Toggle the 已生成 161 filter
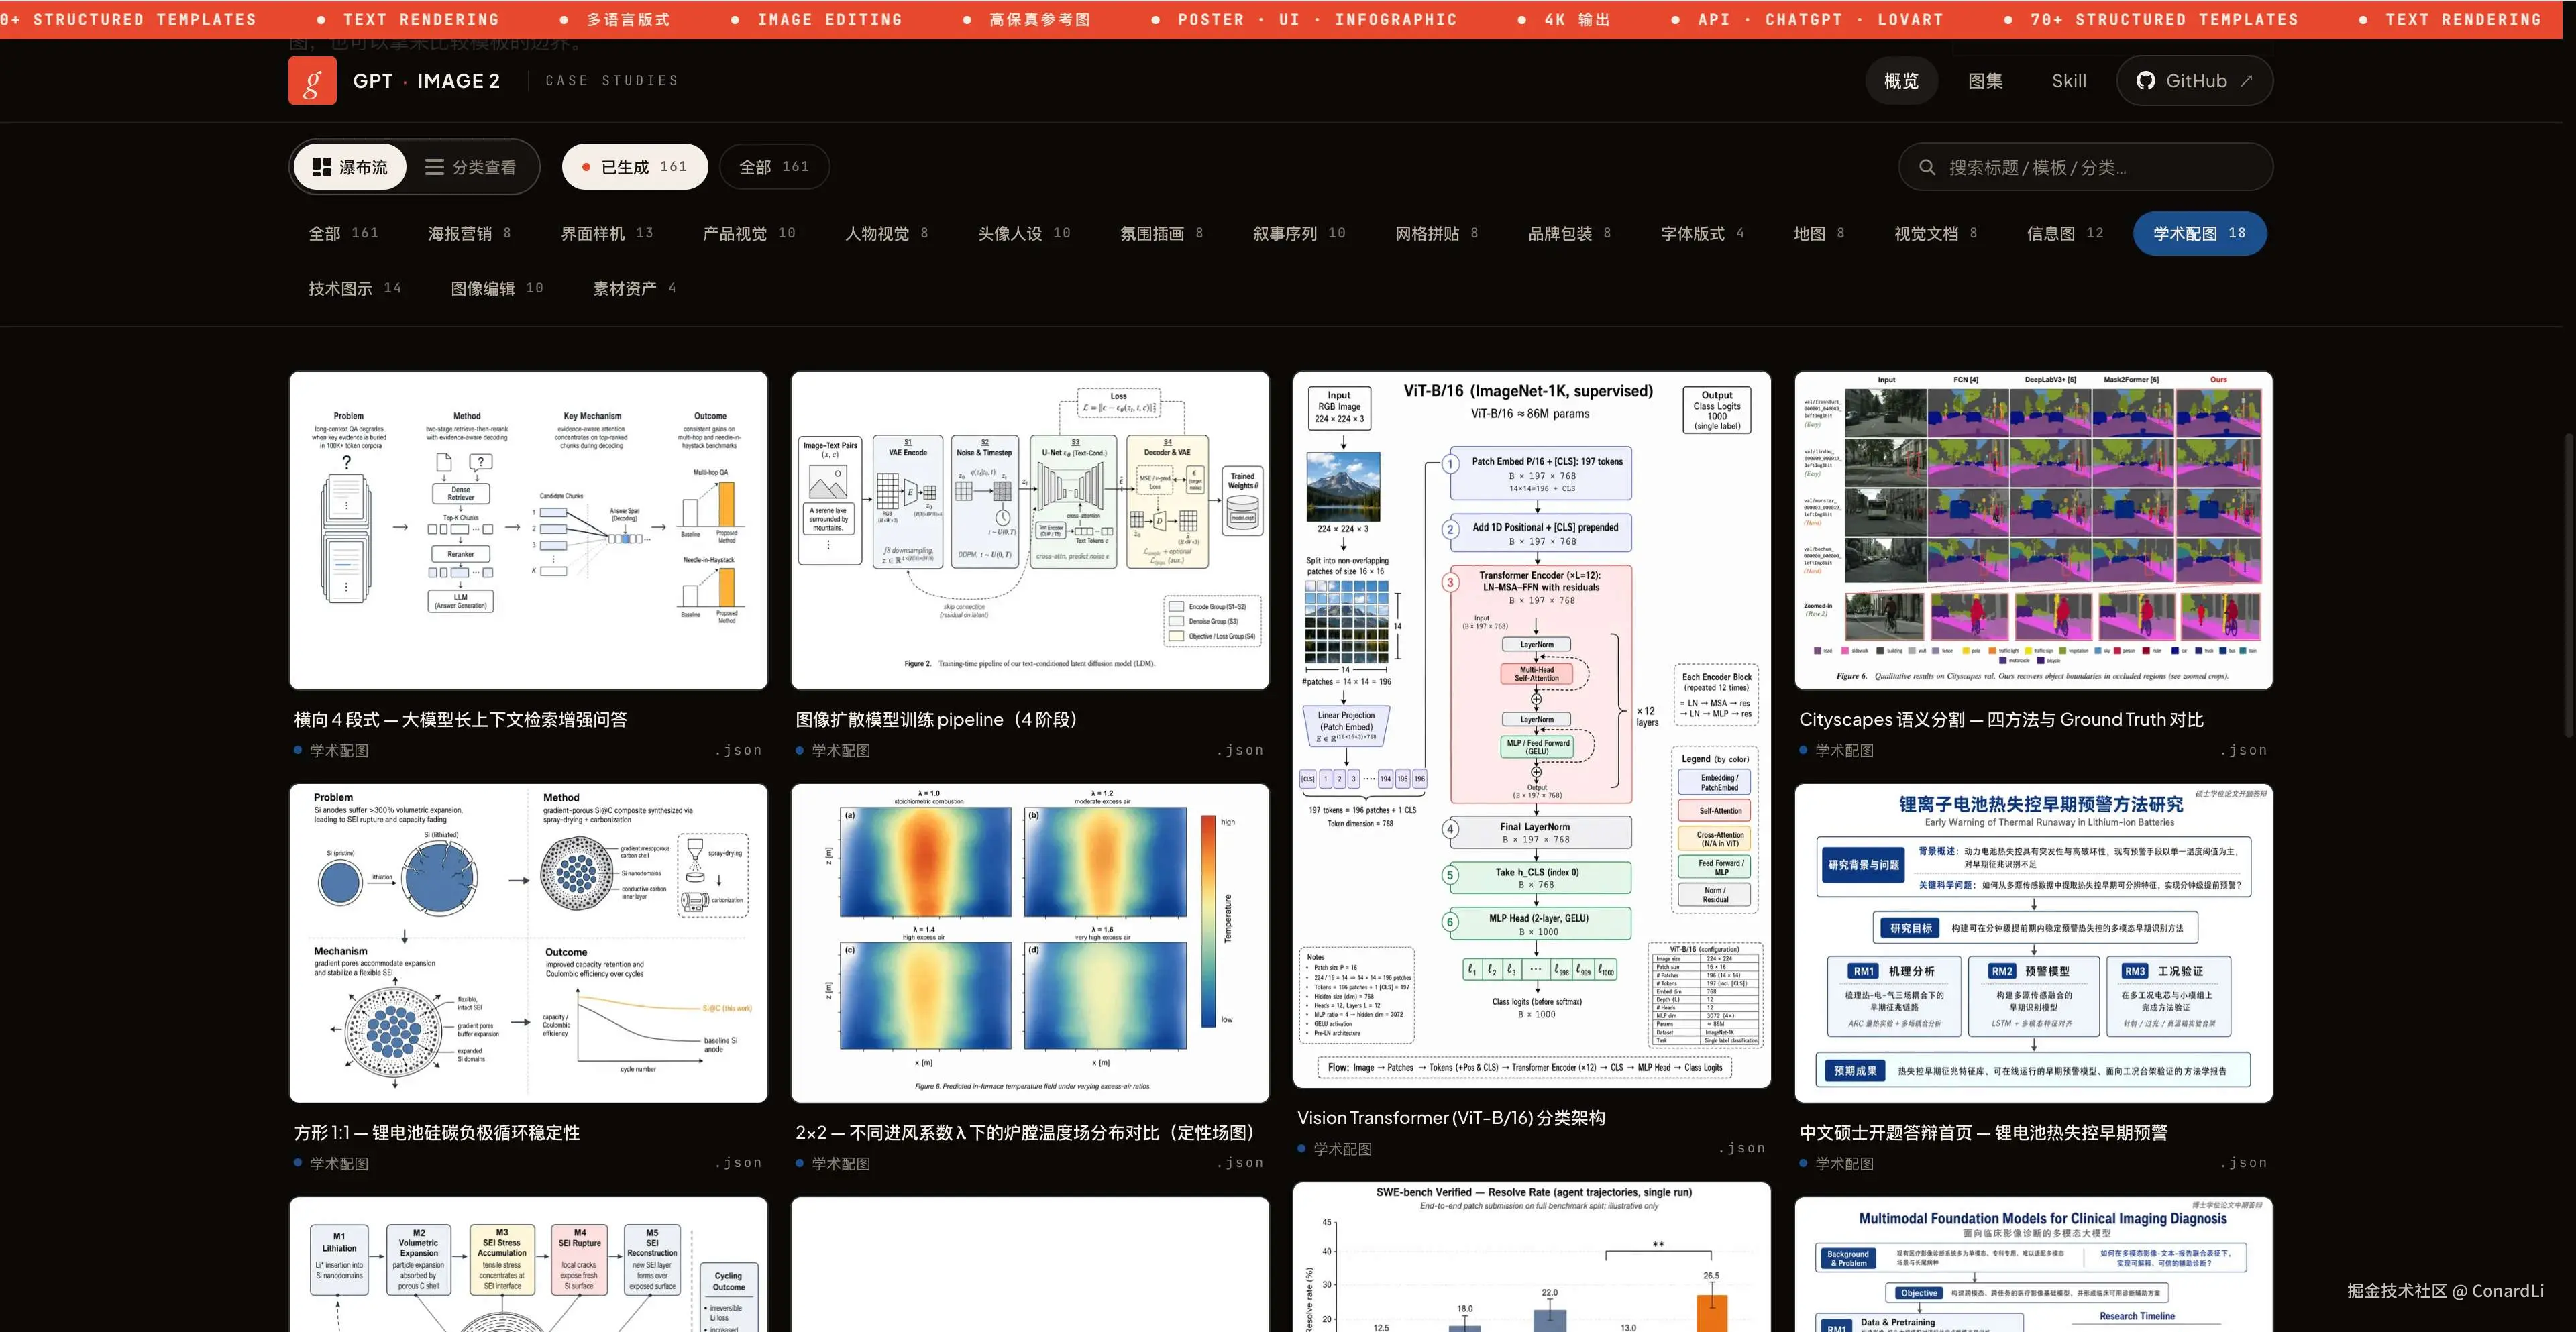The height and width of the screenshot is (1332, 2576). [x=634, y=167]
